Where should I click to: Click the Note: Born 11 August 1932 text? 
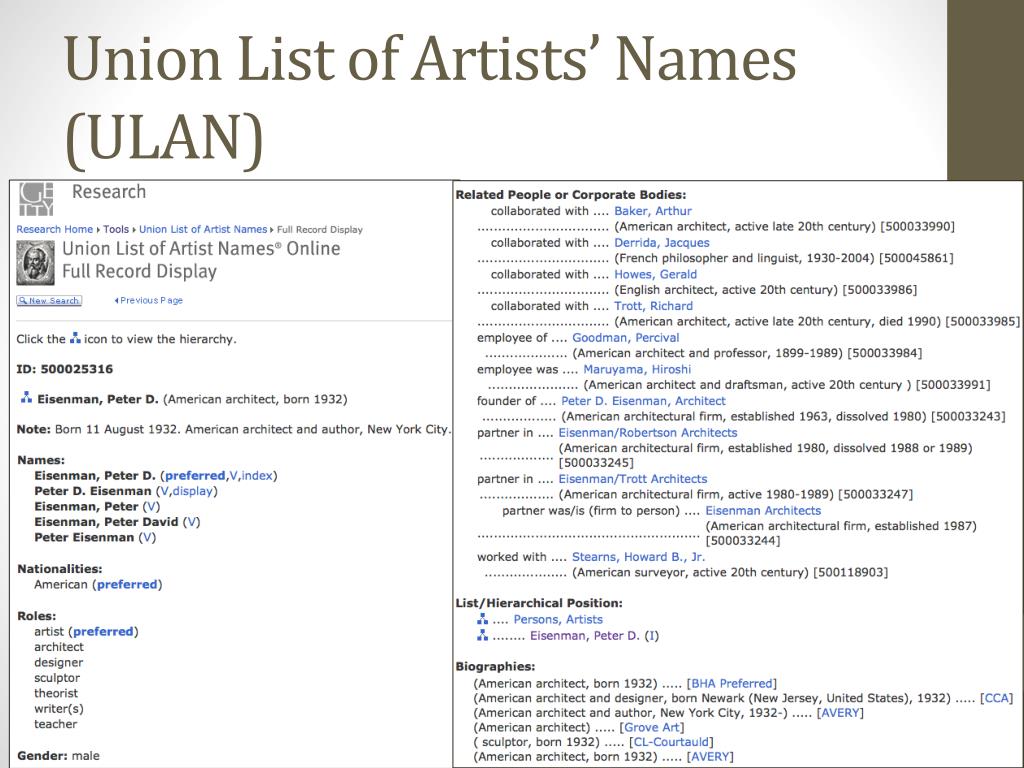click(x=234, y=429)
